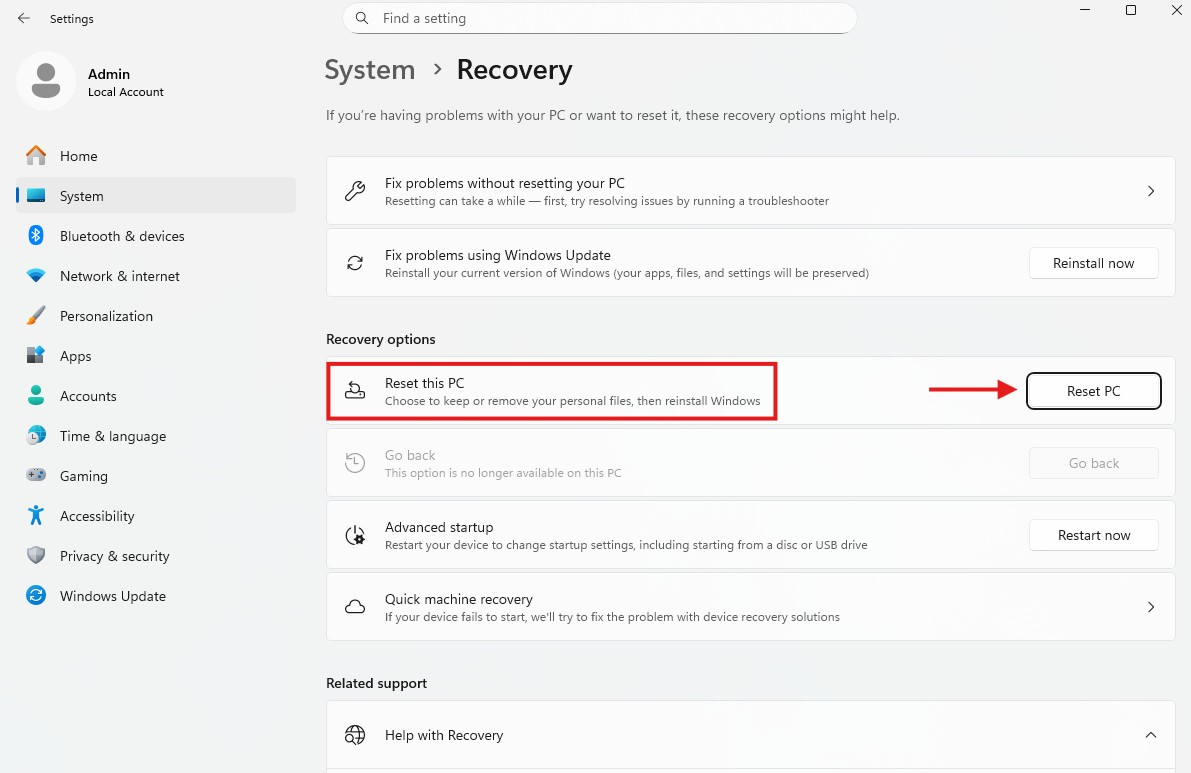Collapse the Help with Recovery section

point(1151,735)
